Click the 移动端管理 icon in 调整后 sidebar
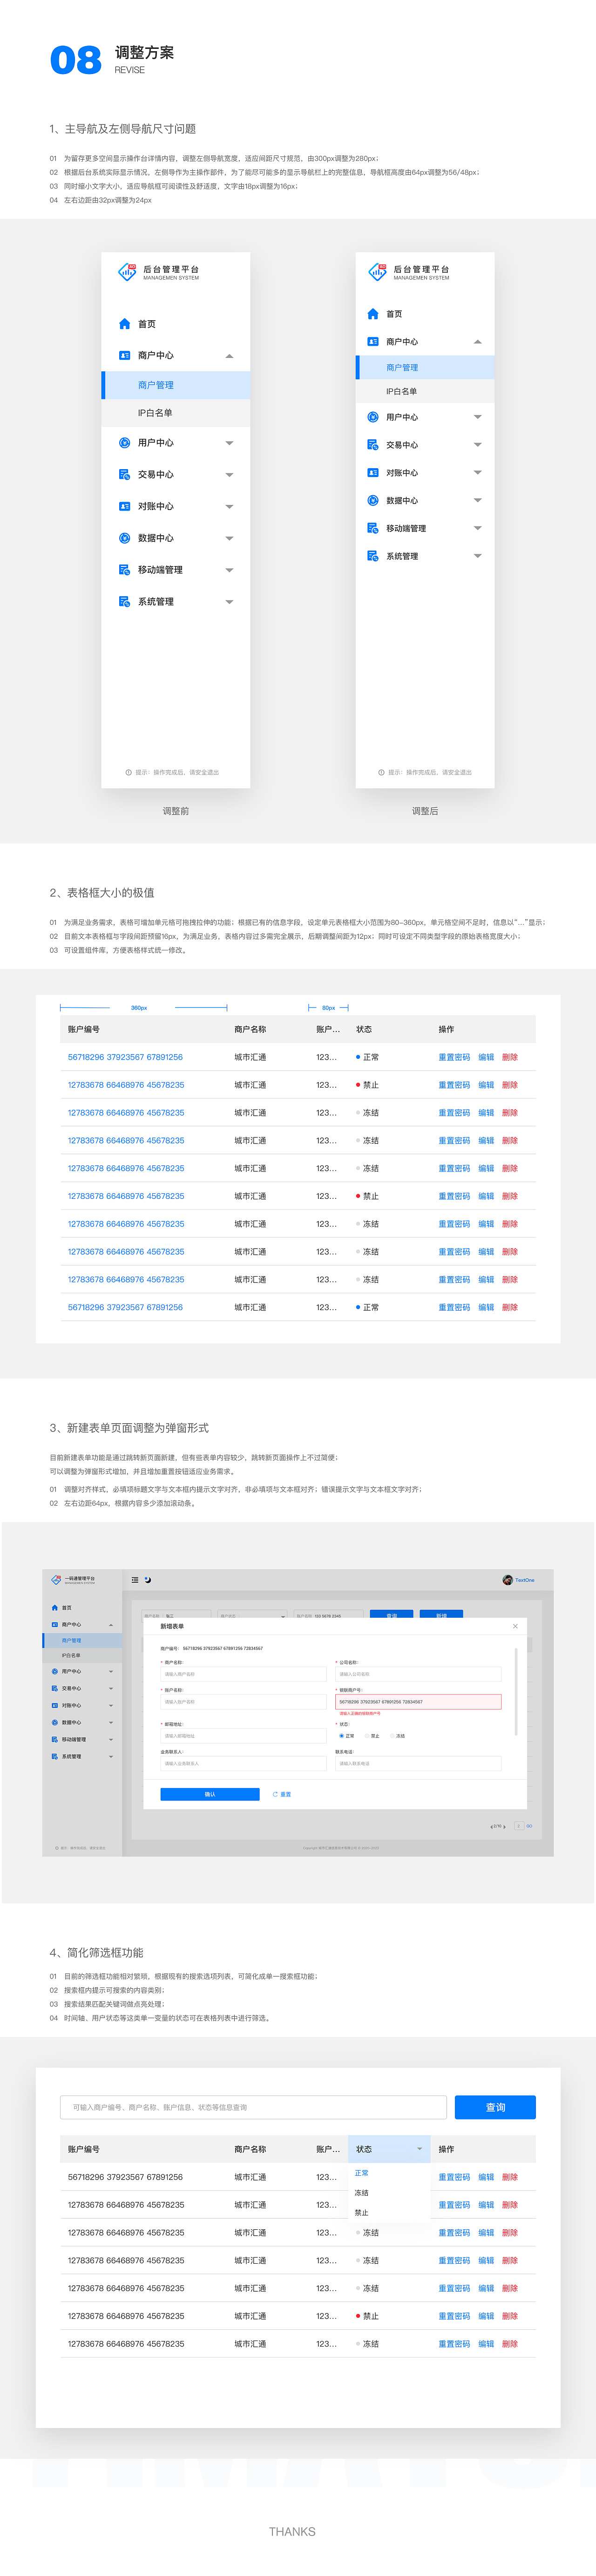This screenshot has height=2576, width=596. click(x=372, y=528)
